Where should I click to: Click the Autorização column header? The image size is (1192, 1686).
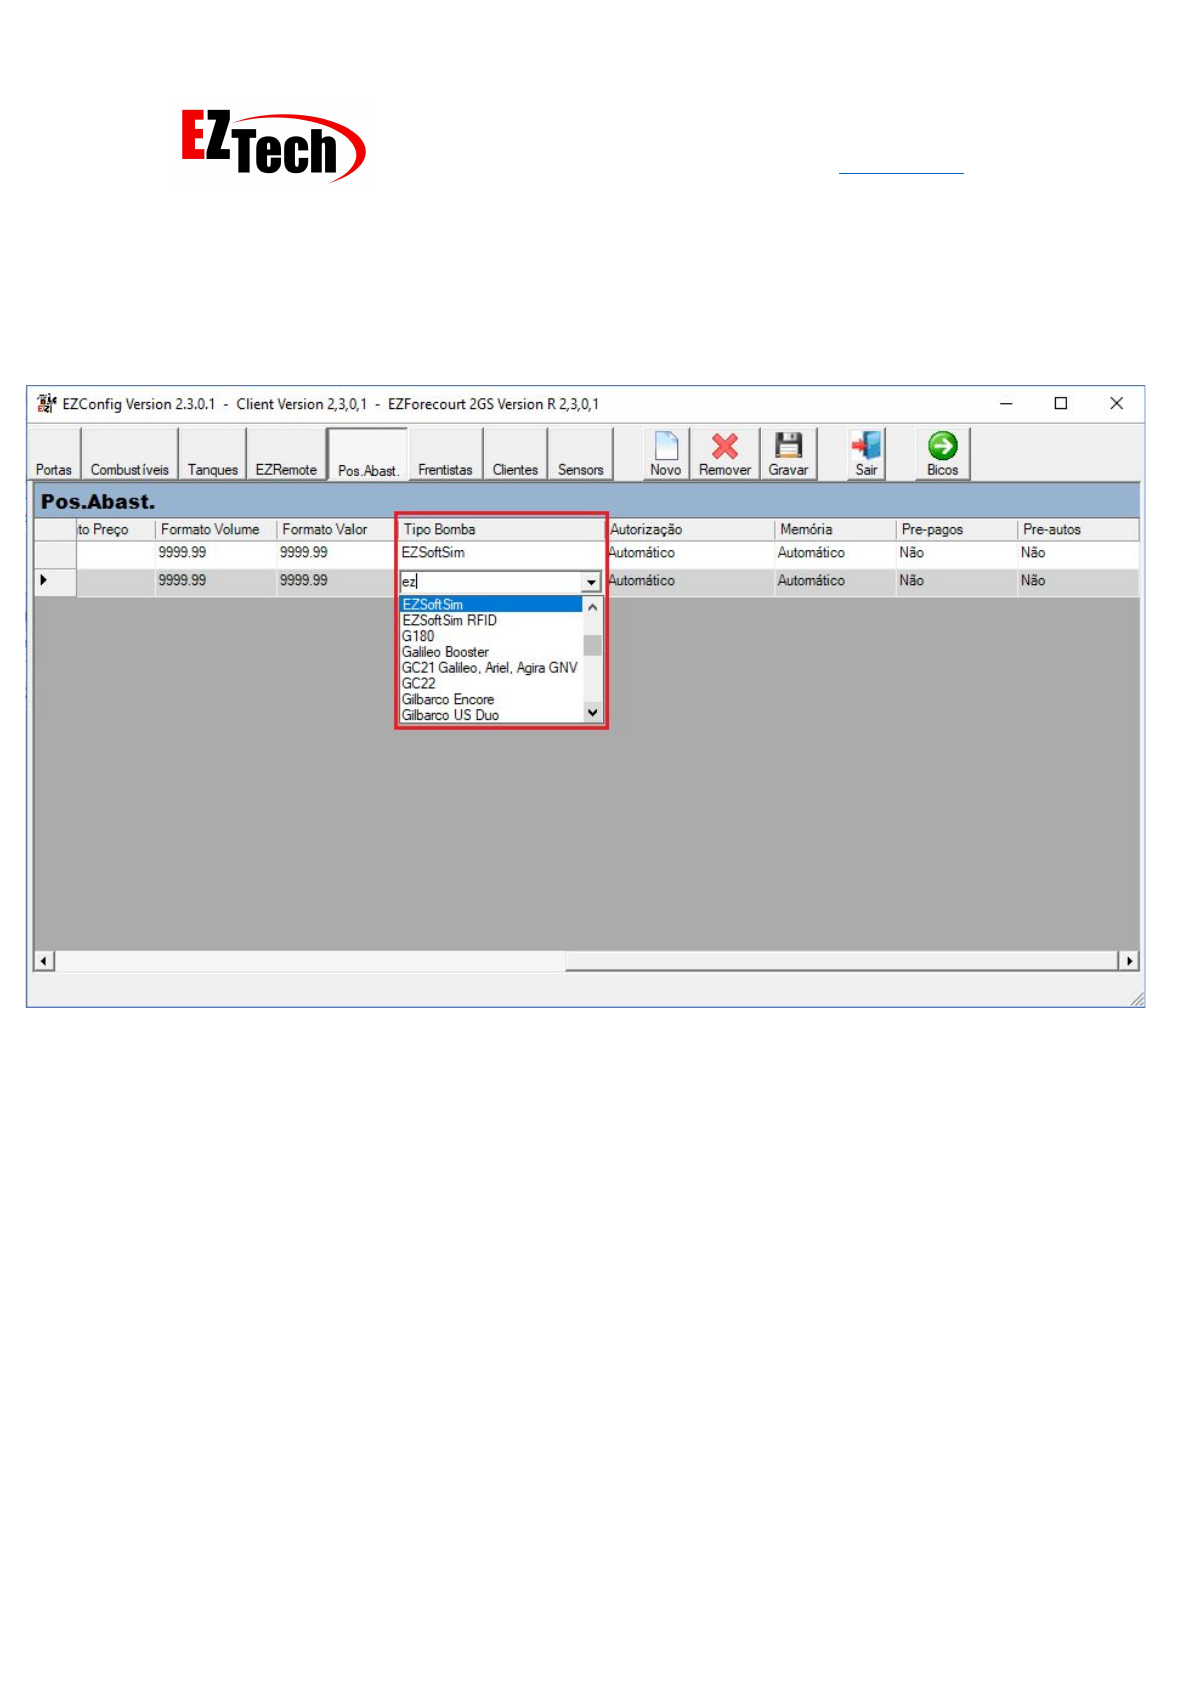click(x=690, y=530)
